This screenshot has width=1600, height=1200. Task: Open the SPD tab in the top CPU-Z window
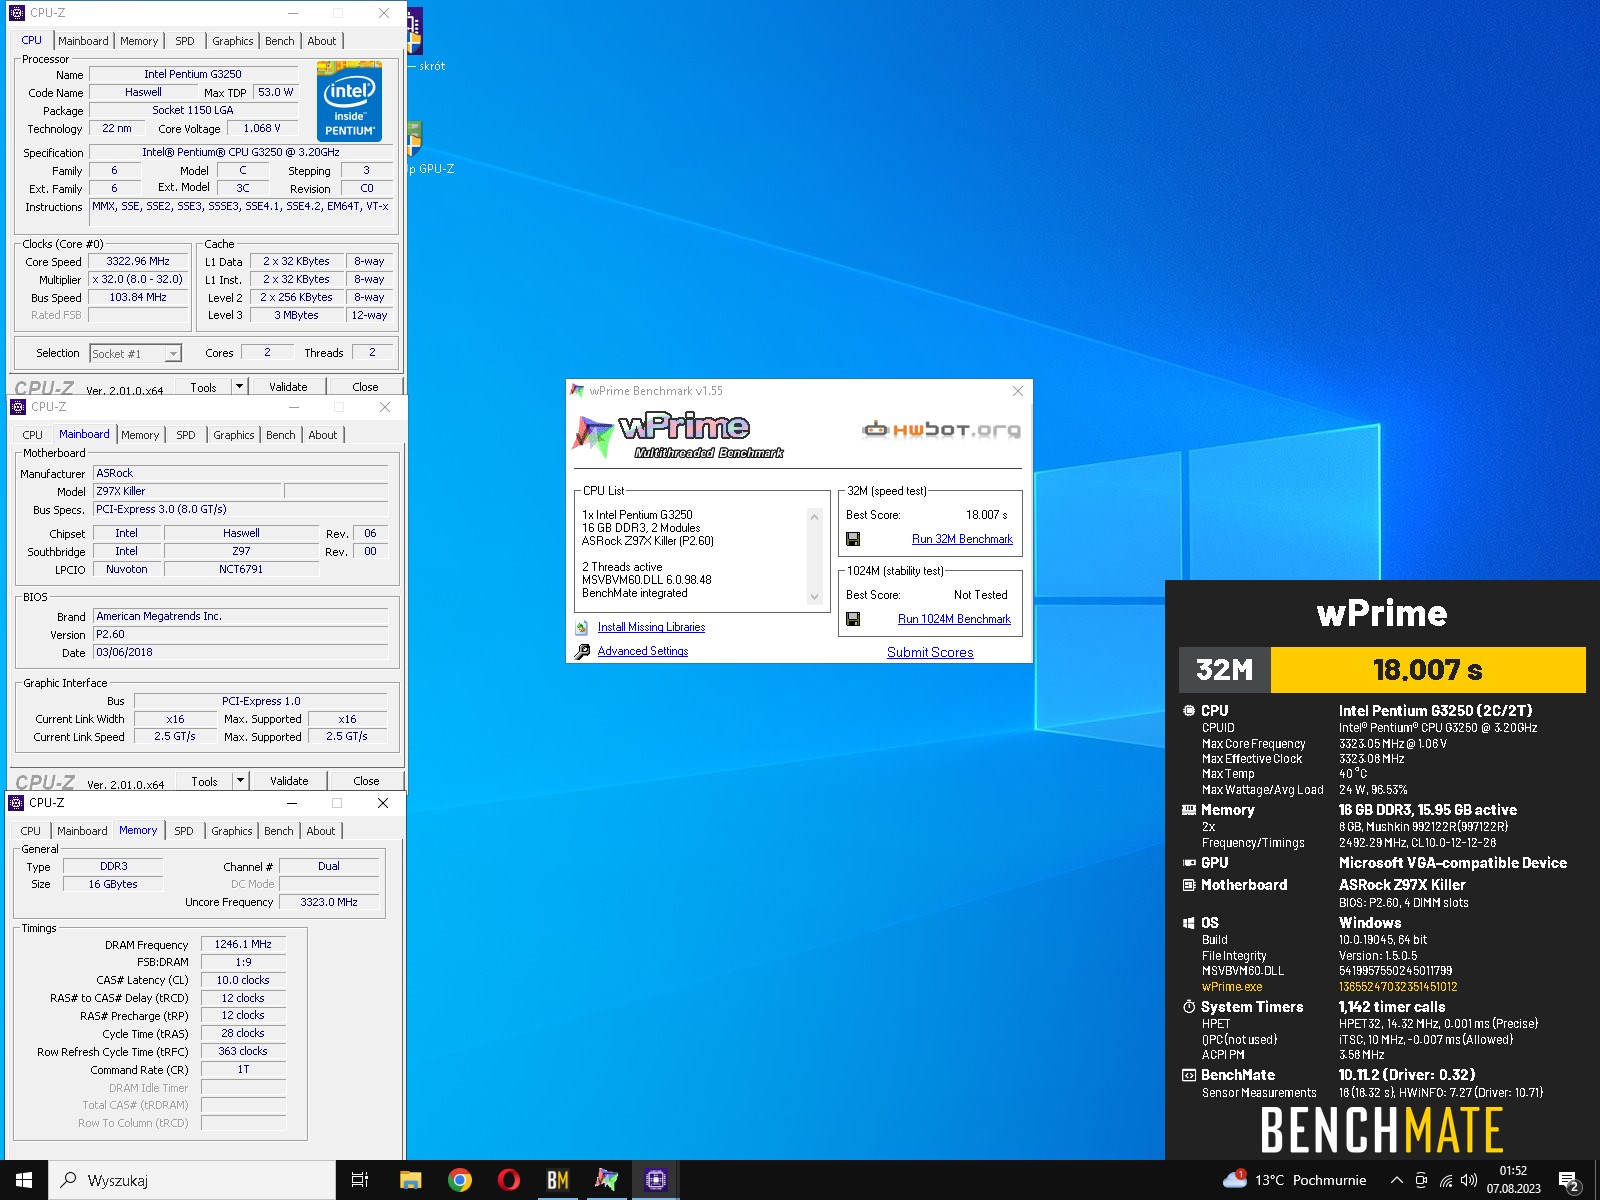tap(185, 41)
